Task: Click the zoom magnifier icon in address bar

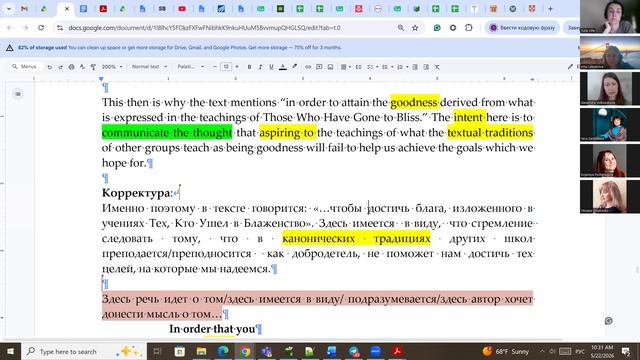Action: click(401, 28)
